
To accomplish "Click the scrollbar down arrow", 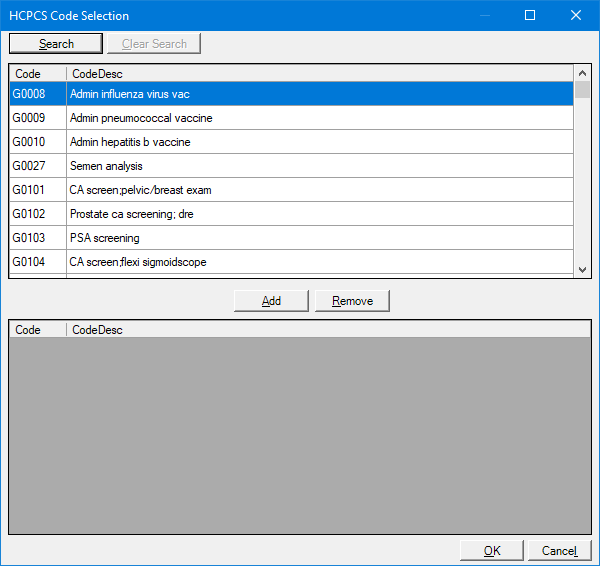I will pyautogui.click(x=582, y=270).
